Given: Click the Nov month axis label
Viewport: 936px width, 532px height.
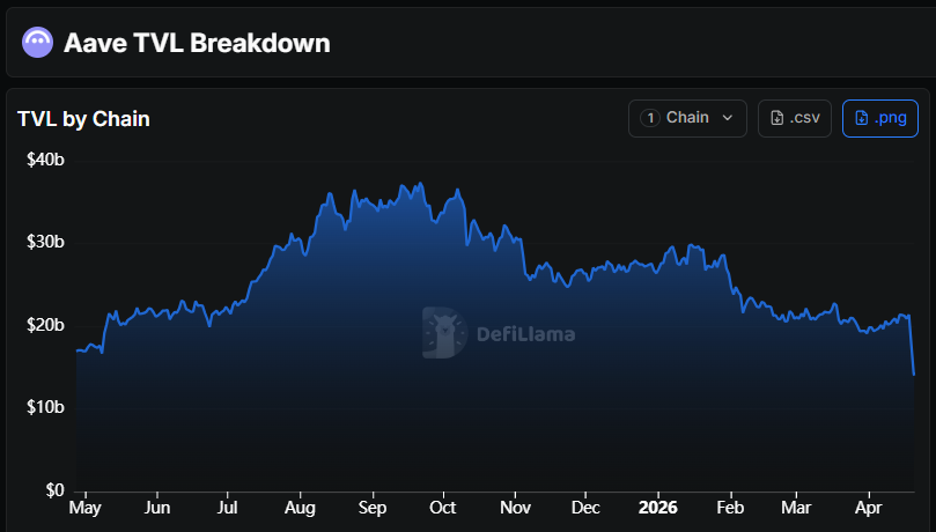Looking at the screenshot, I should pyautogui.click(x=514, y=507).
